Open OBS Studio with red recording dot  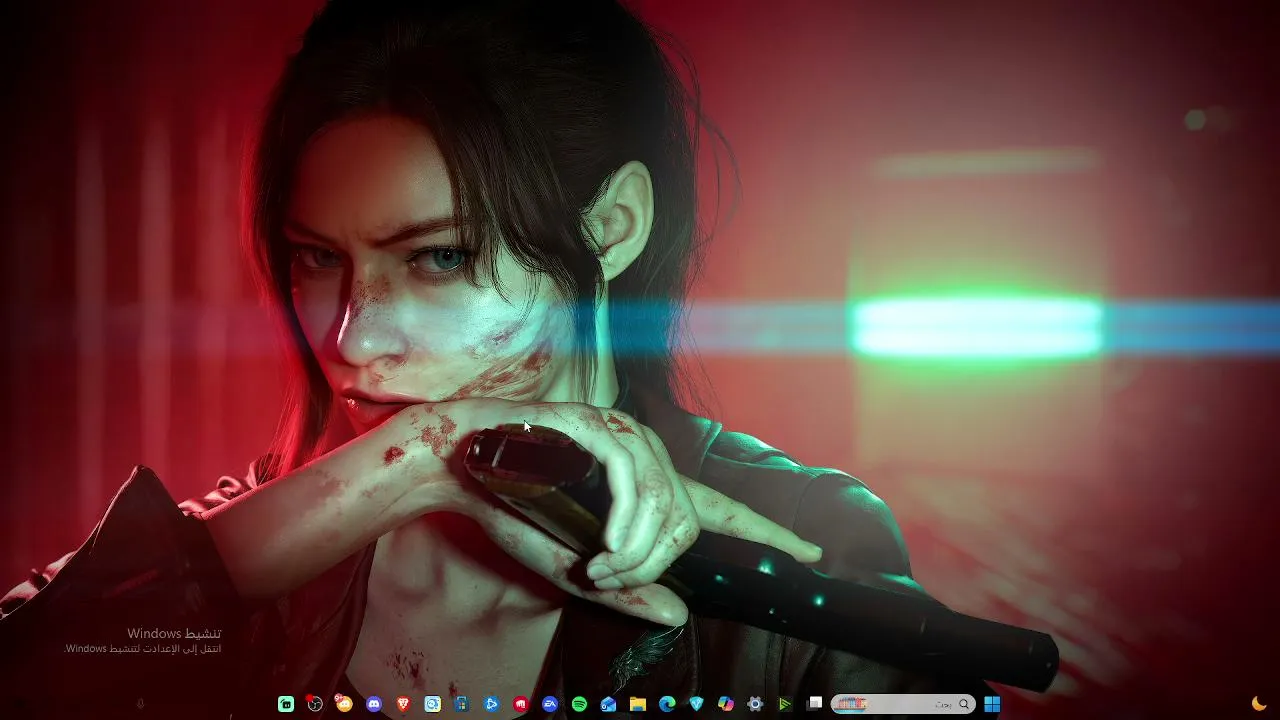(x=315, y=704)
